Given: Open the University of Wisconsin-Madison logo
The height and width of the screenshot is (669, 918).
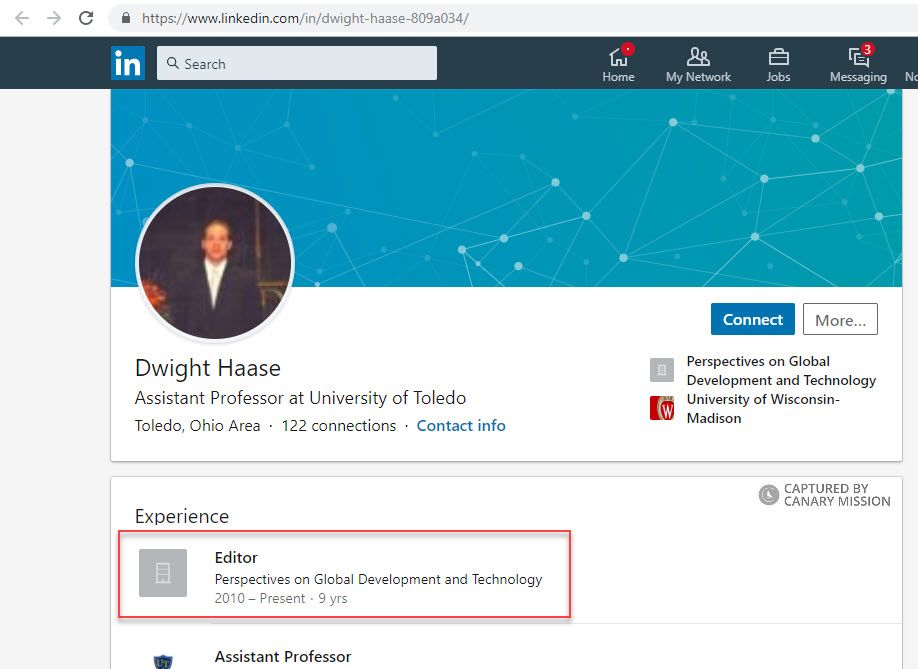Looking at the screenshot, I should click(661, 408).
